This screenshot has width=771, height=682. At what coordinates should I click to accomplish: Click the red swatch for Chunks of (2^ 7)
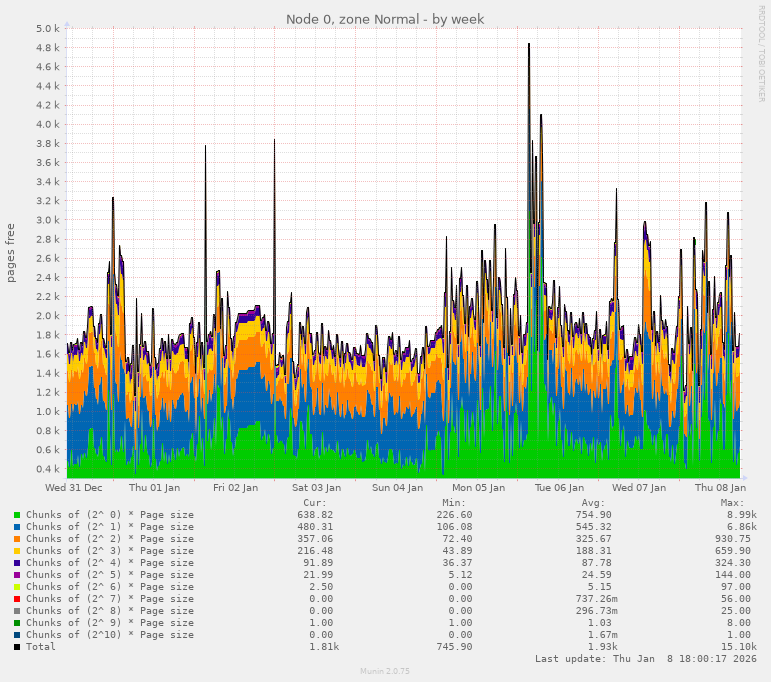17,599
